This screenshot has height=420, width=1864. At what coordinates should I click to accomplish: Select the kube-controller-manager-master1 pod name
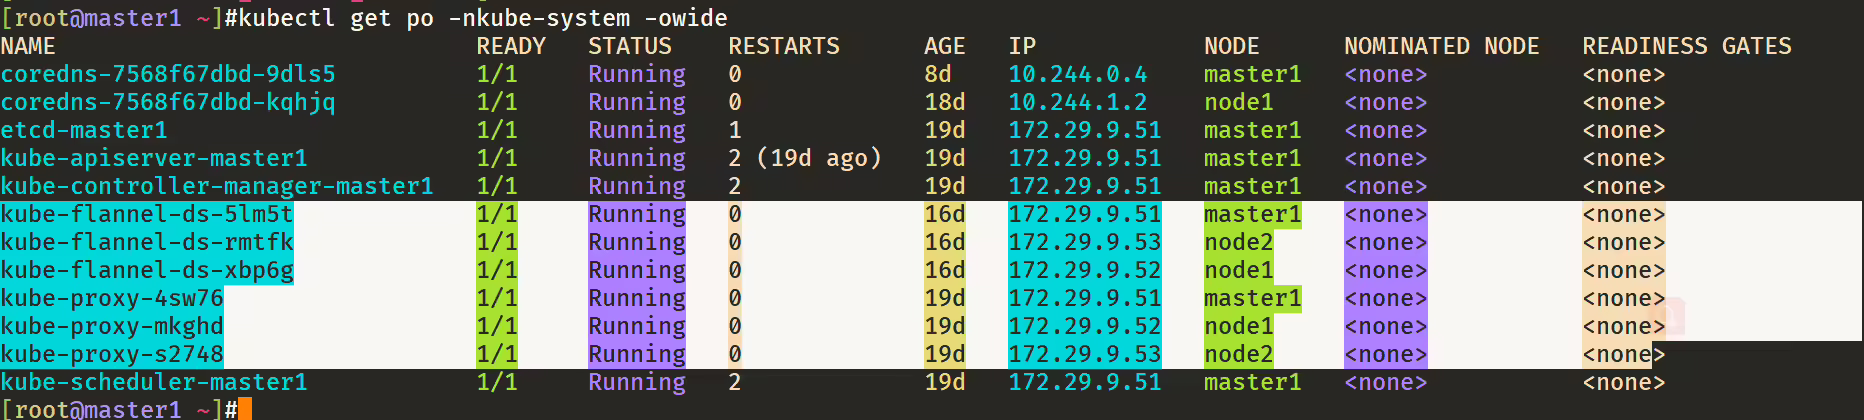217,186
